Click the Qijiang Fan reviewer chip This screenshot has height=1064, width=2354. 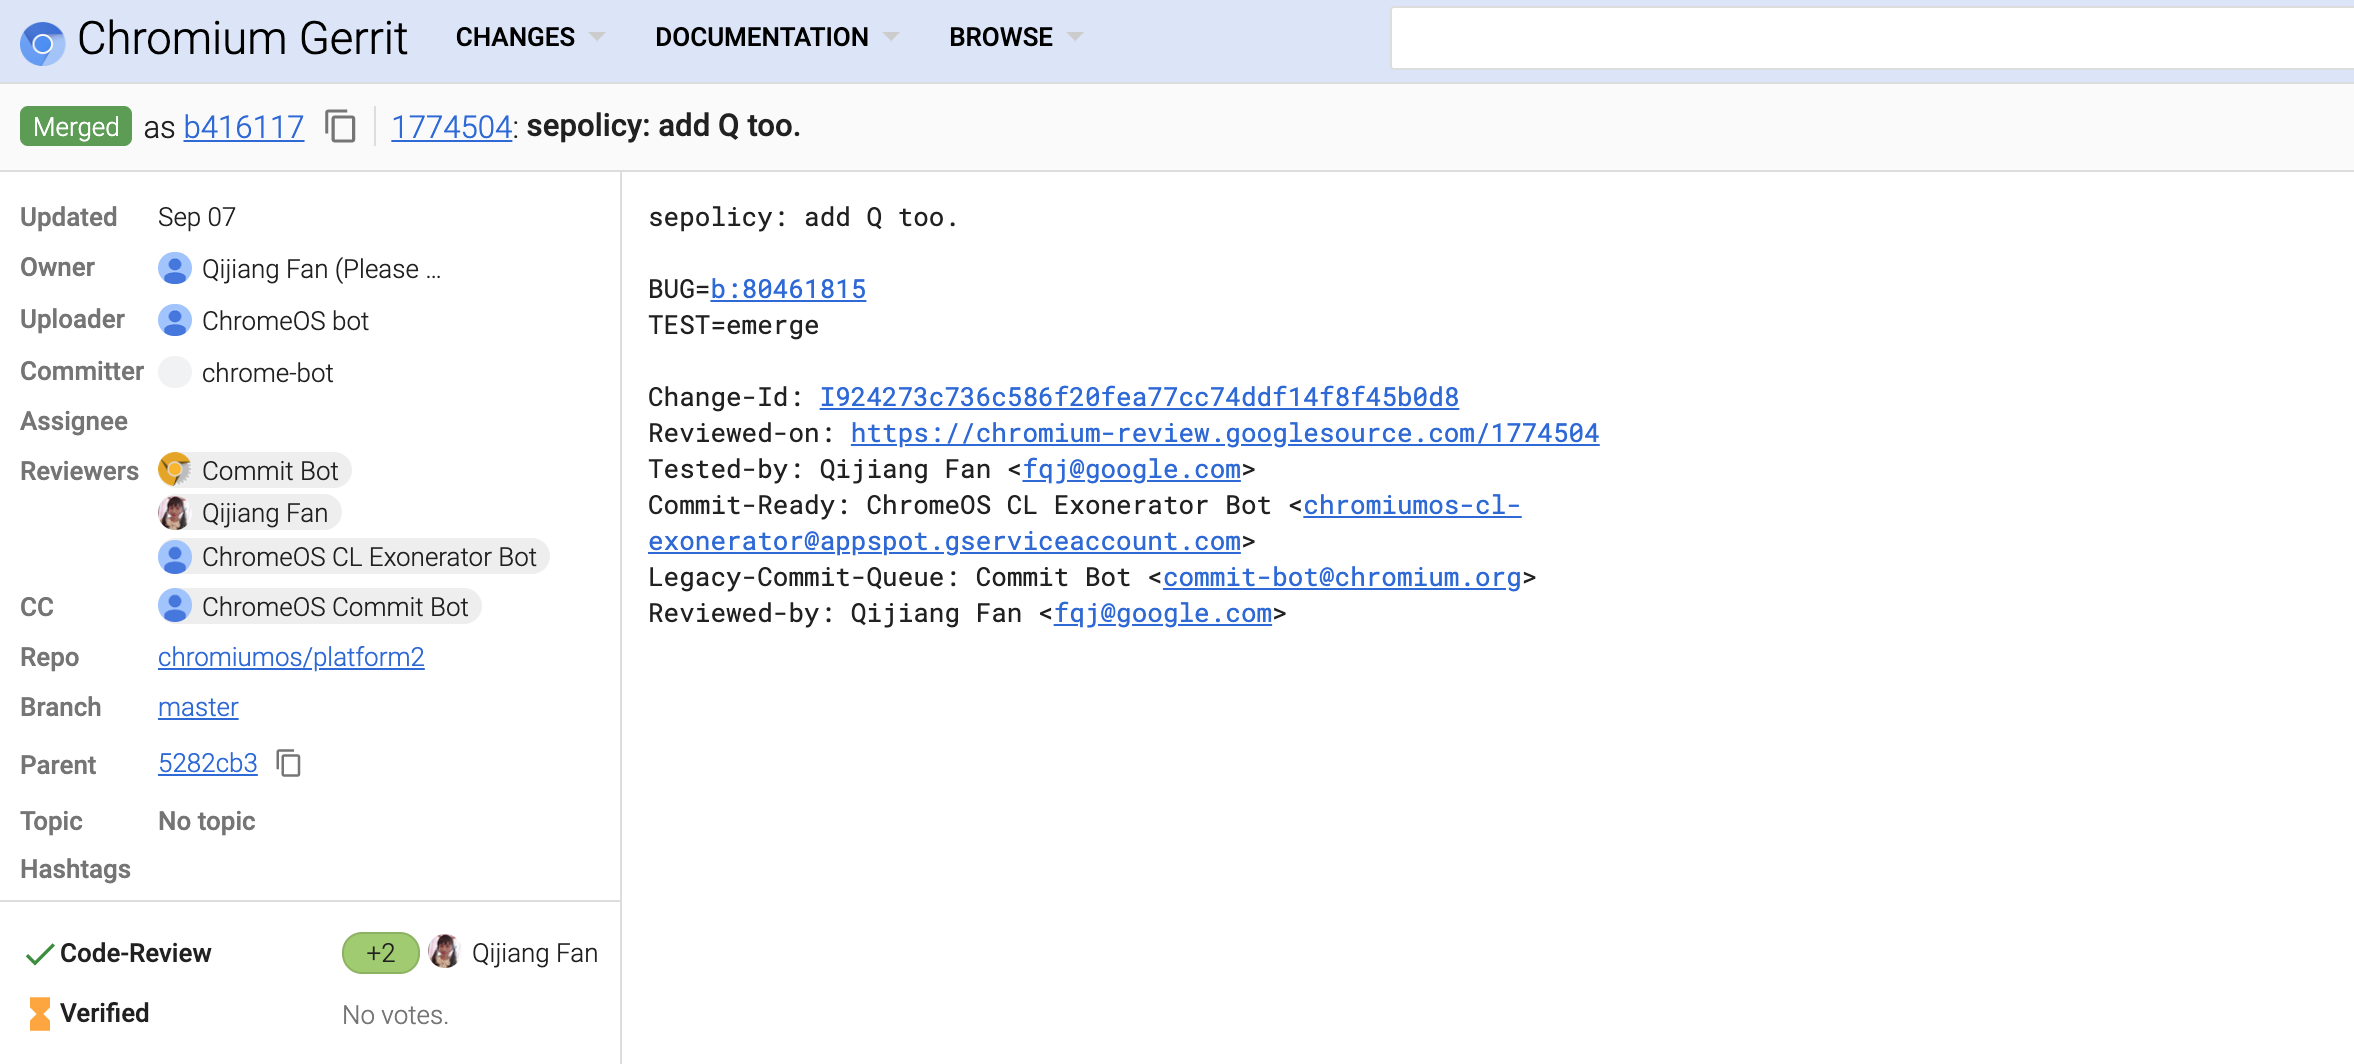coord(249,513)
